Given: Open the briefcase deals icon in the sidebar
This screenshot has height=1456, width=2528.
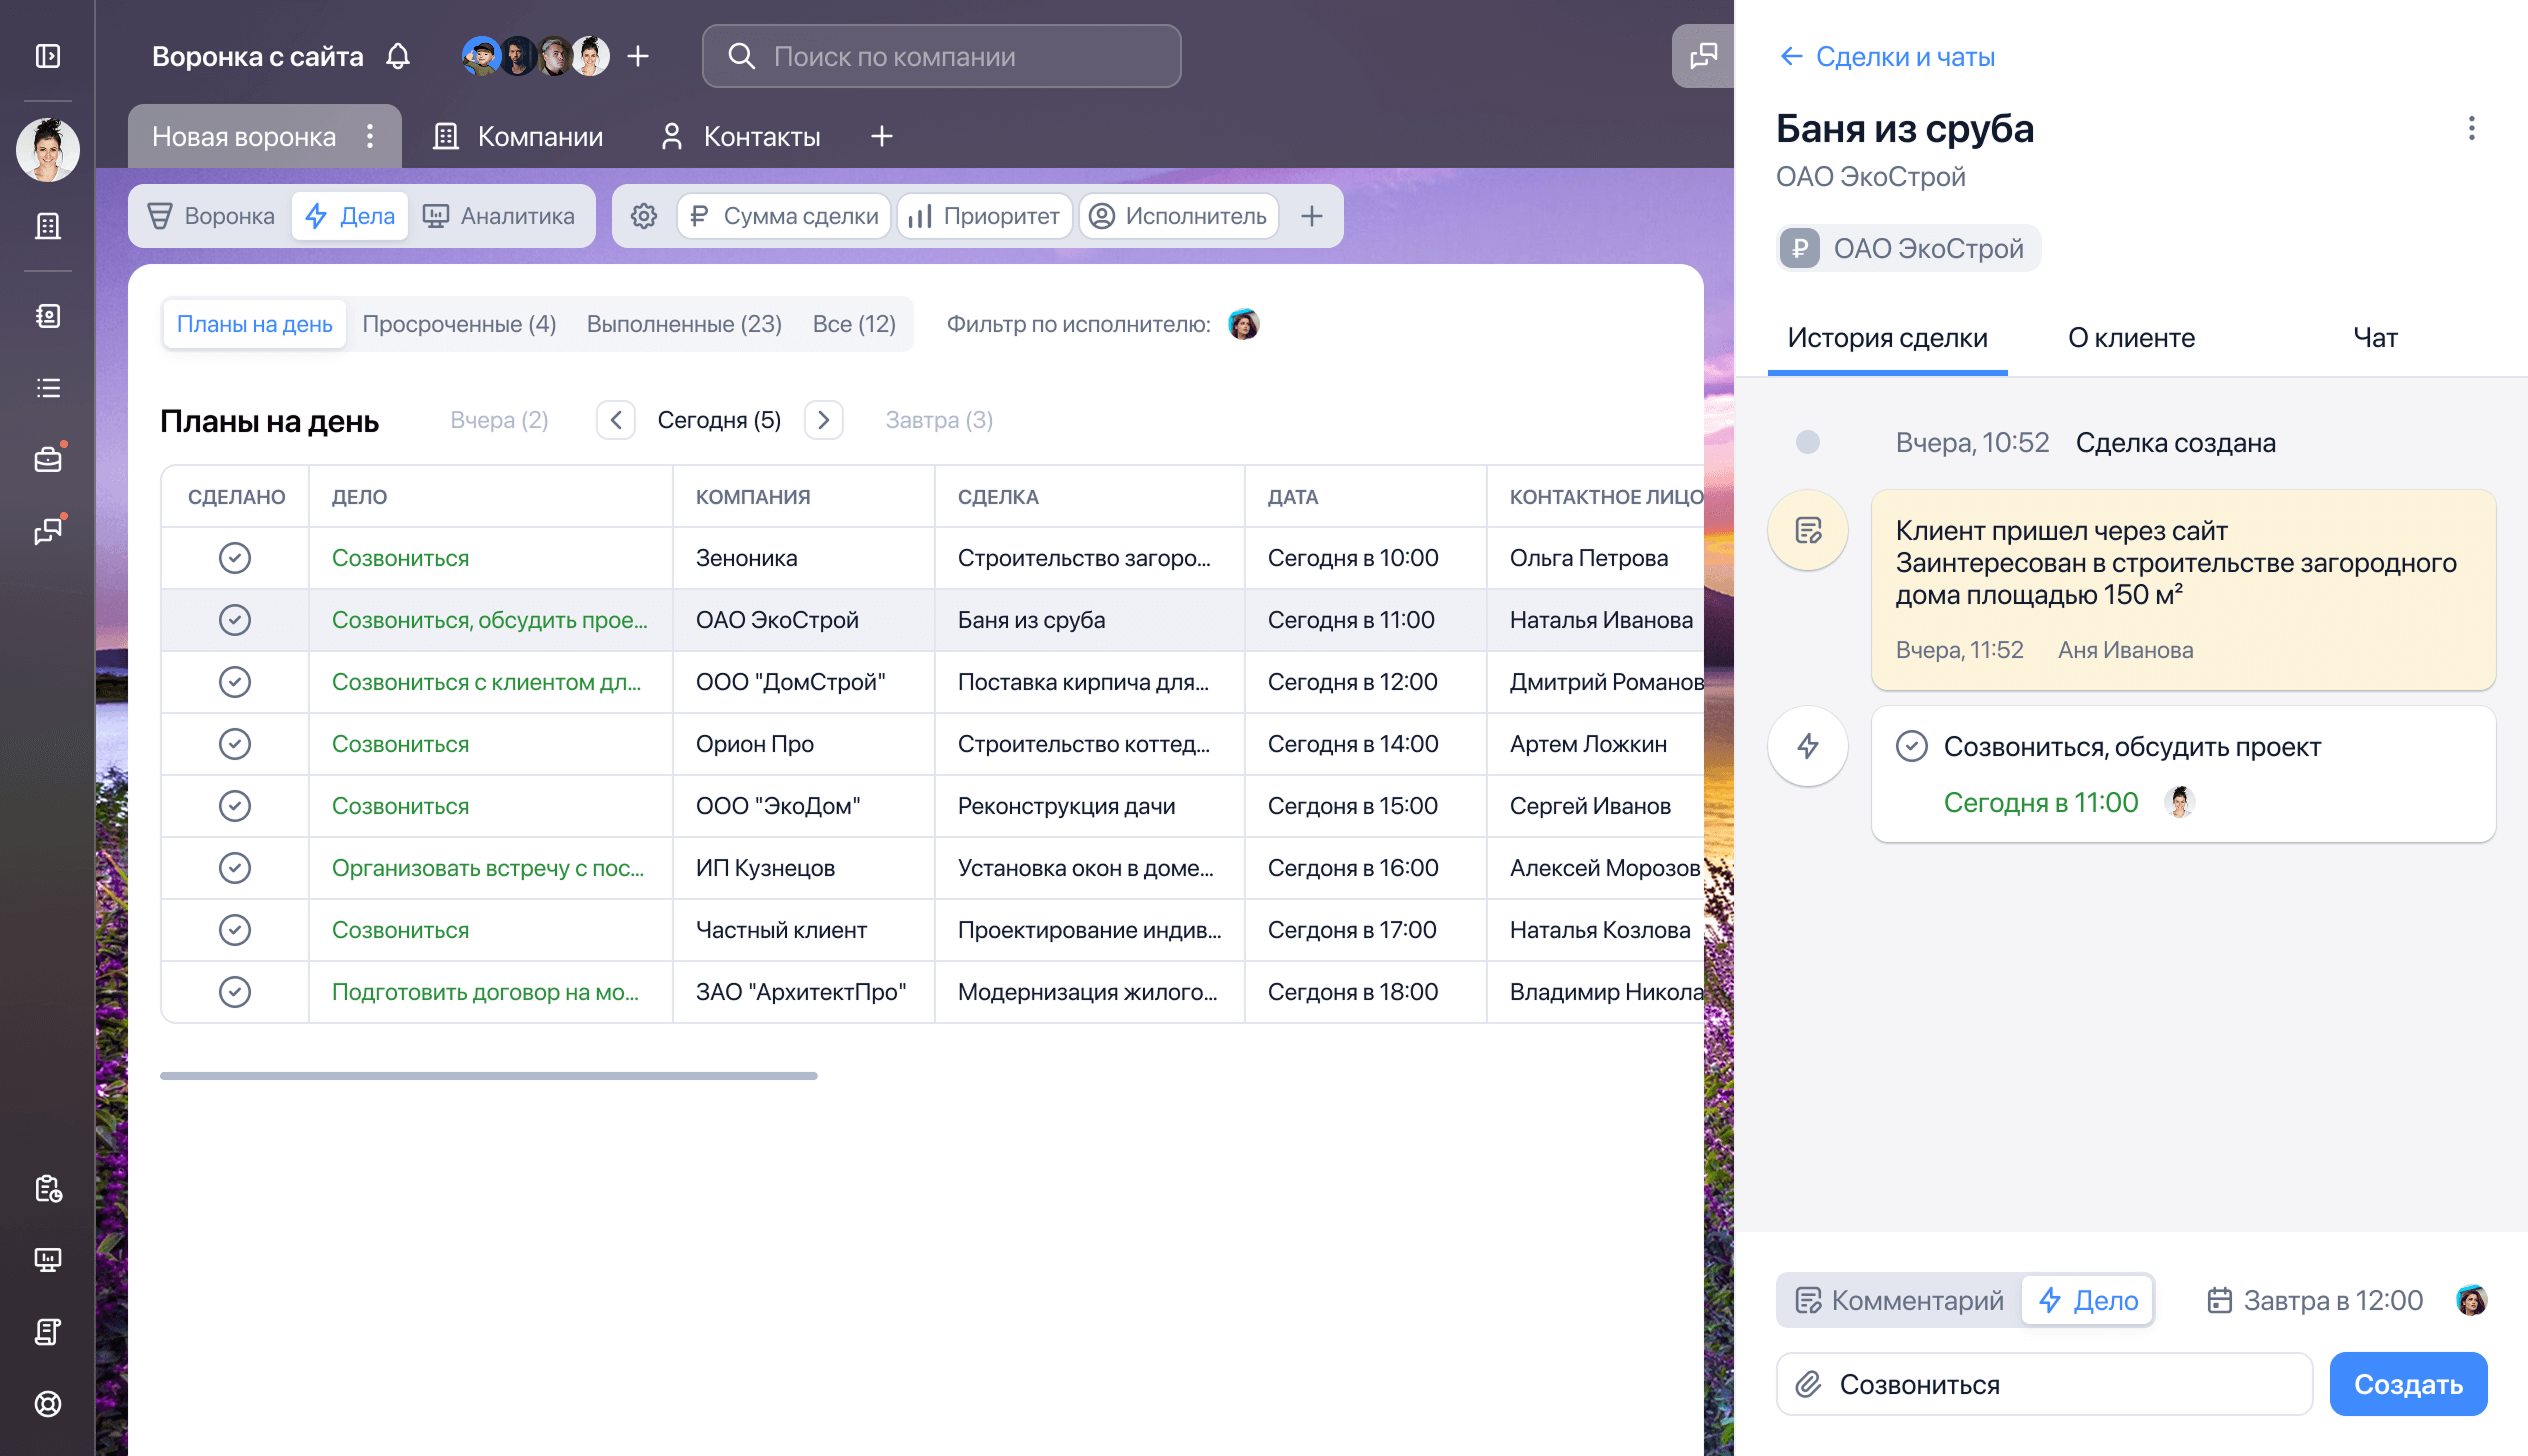Looking at the screenshot, I should (x=47, y=459).
